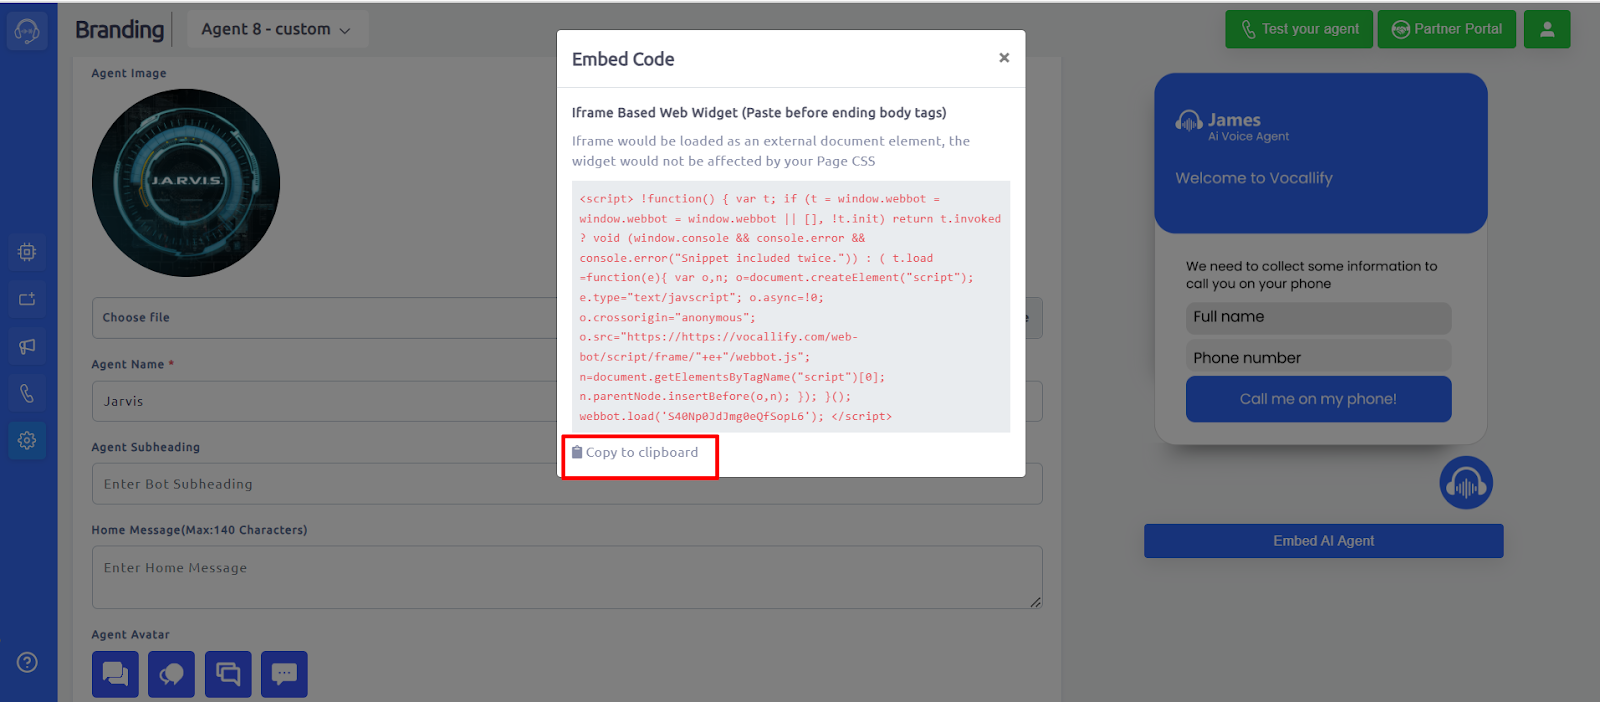Viewport: 1600px width, 702px height.
Task: Click the "Embed AI Agent" button
Action: coord(1323,541)
